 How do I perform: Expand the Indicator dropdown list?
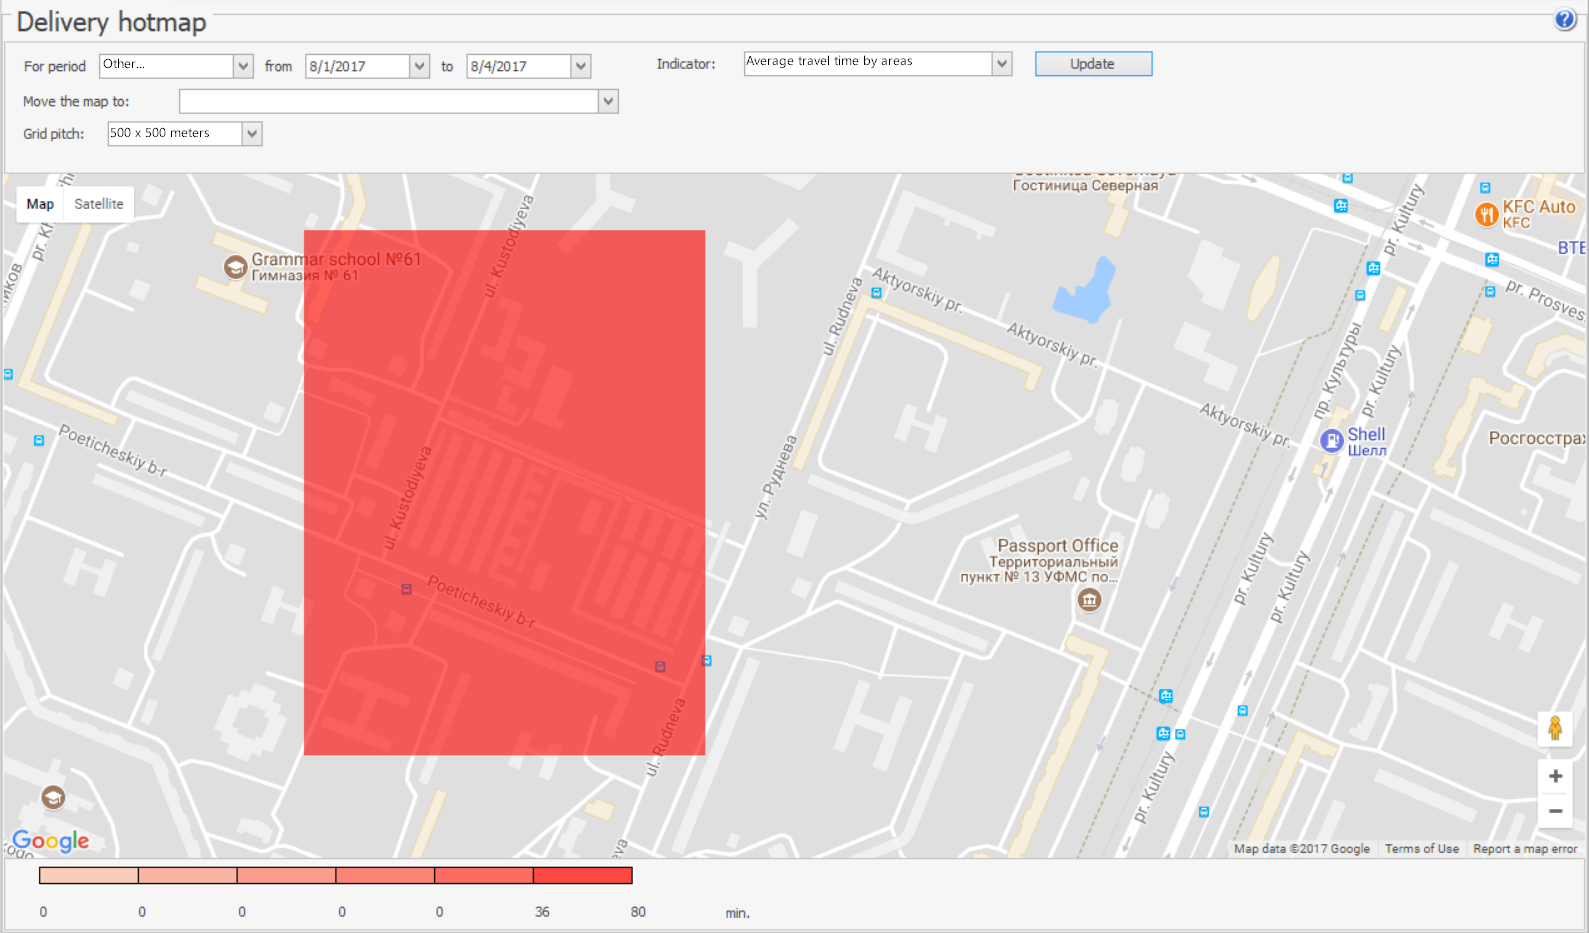(x=1002, y=64)
